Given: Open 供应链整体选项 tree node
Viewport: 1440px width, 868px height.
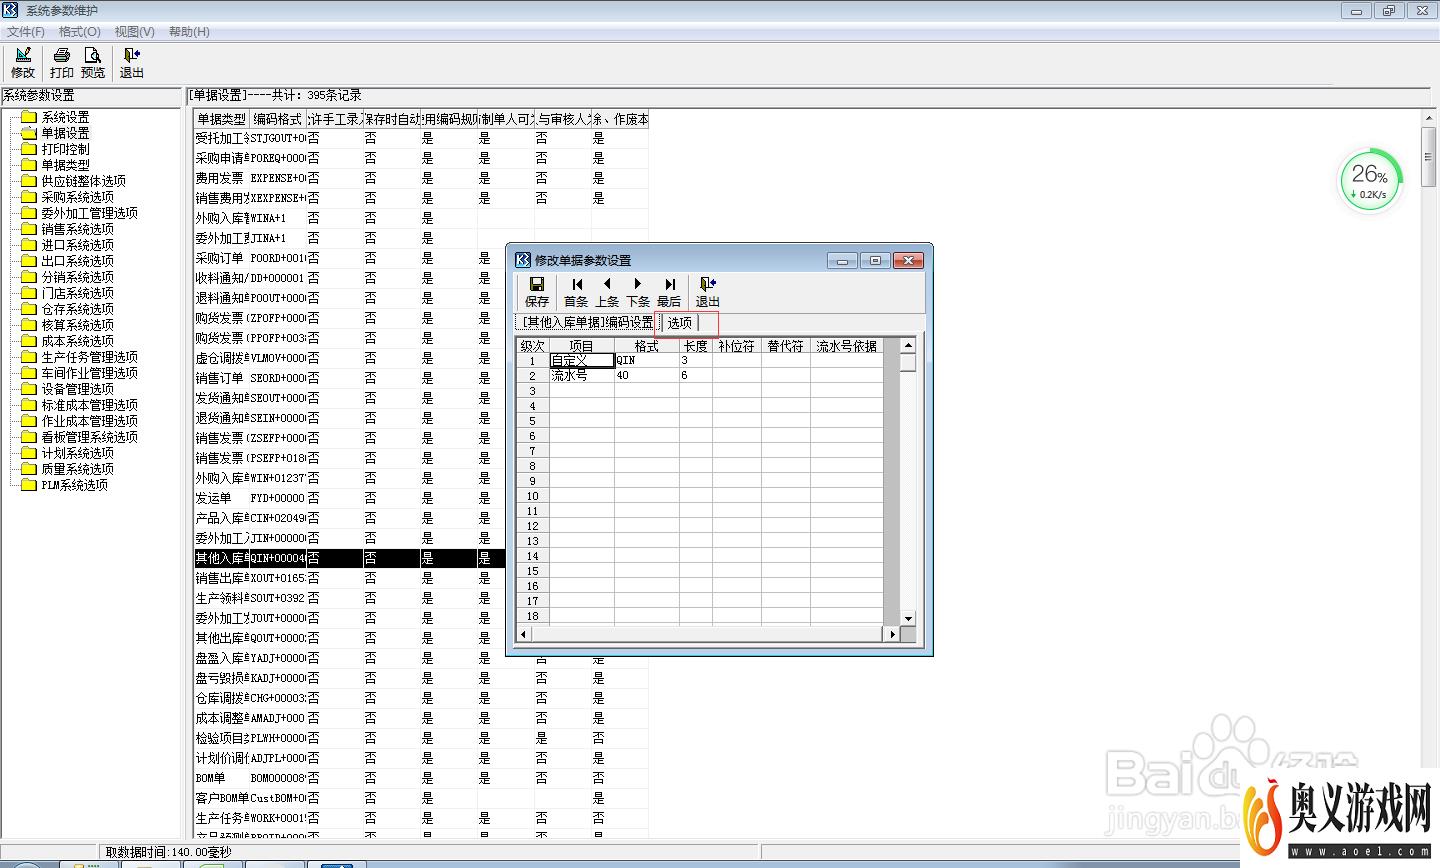Looking at the screenshot, I should [x=83, y=181].
